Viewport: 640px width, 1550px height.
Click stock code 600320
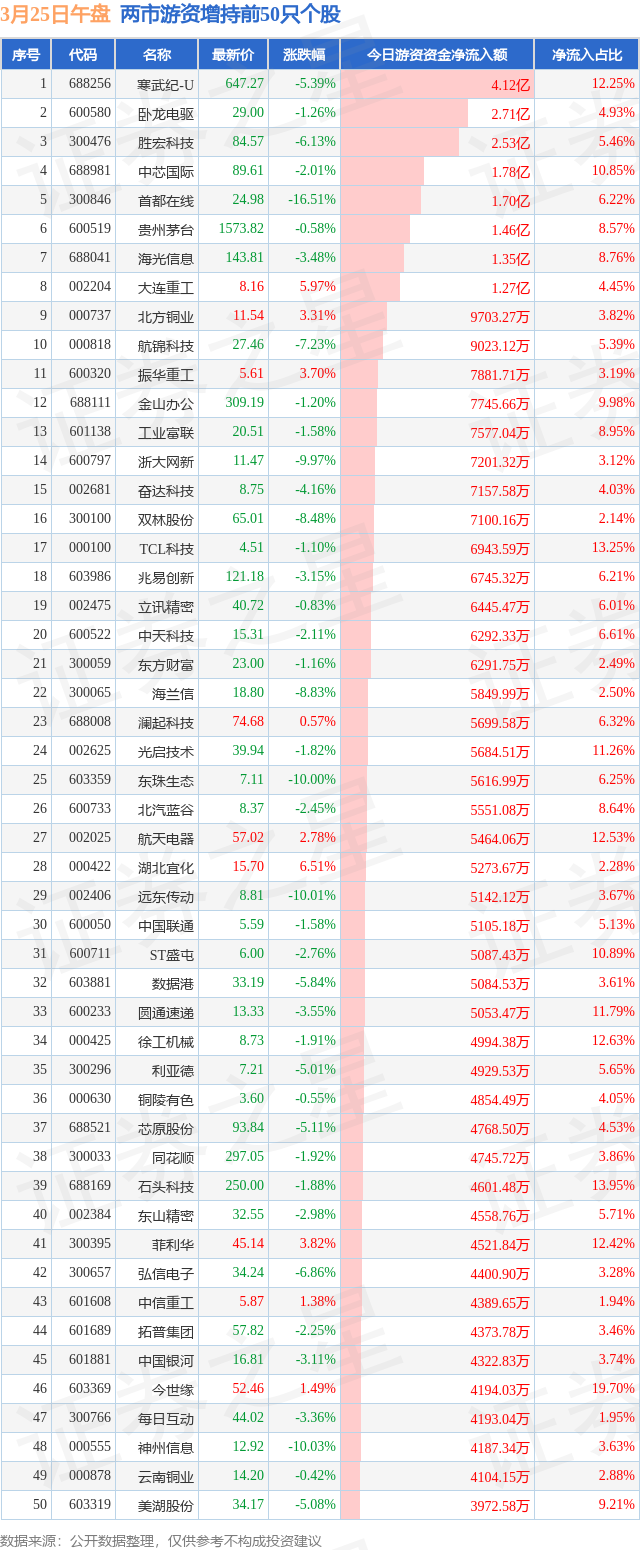click(x=90, y=374)
